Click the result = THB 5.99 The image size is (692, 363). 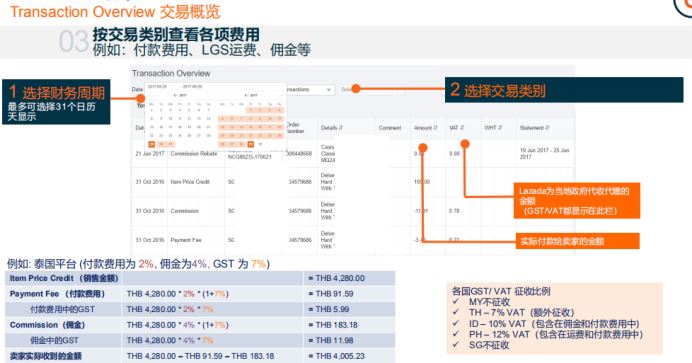(x=329, y=309)
